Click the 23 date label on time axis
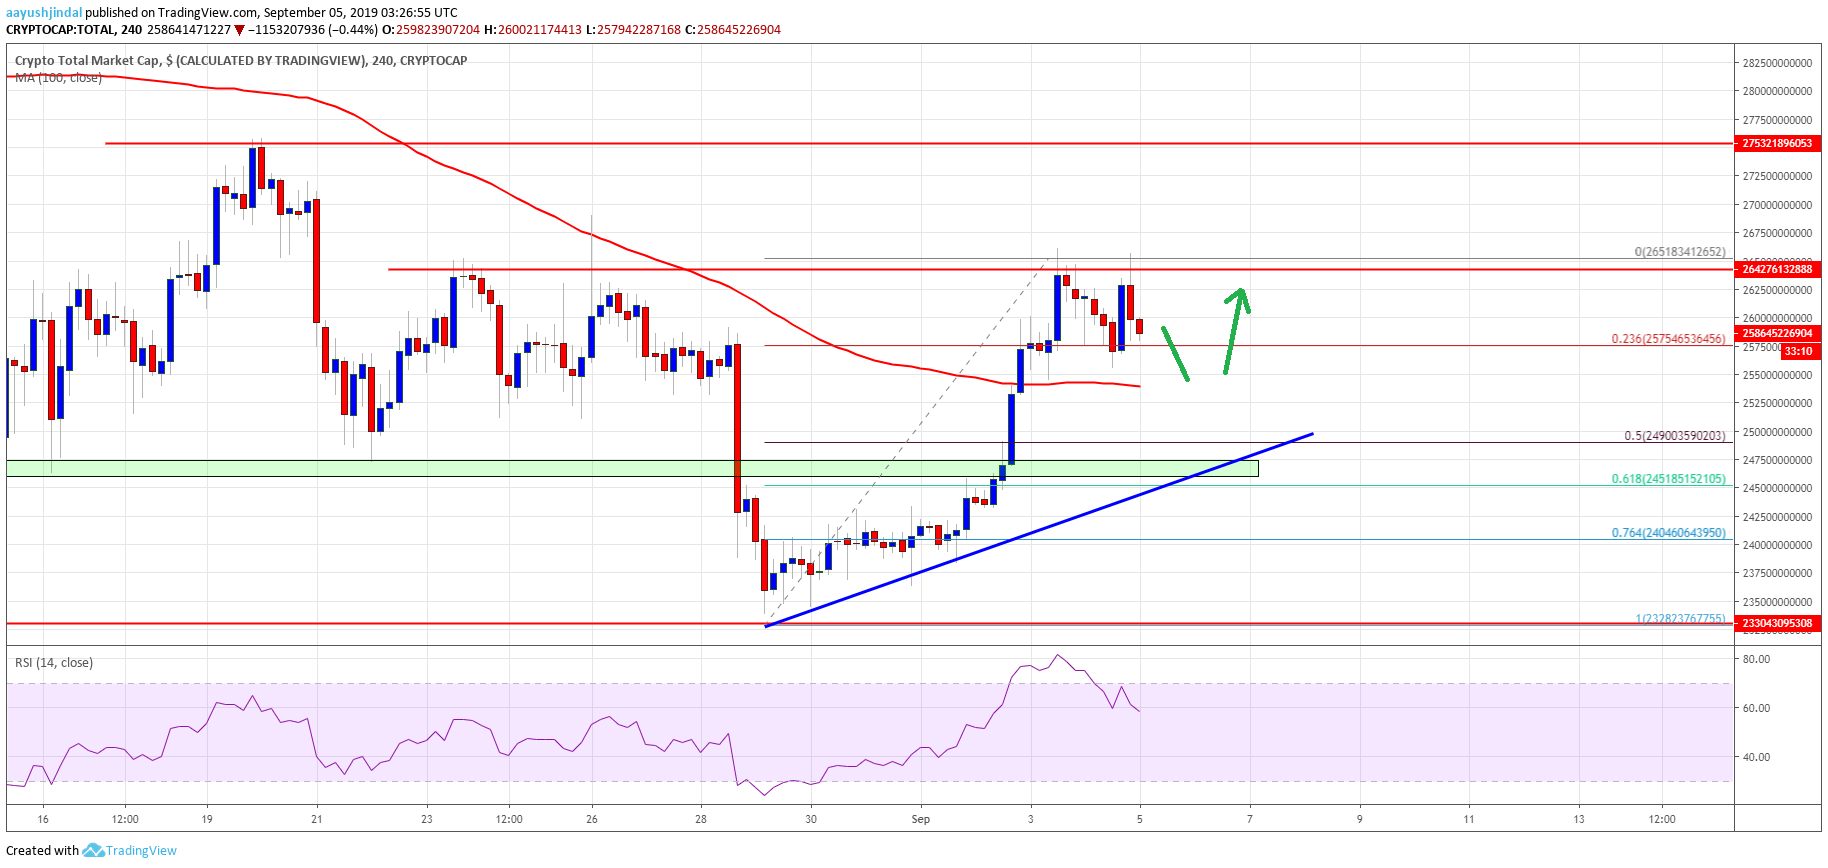Screen dimensions: 1828x868 point(427,819)
